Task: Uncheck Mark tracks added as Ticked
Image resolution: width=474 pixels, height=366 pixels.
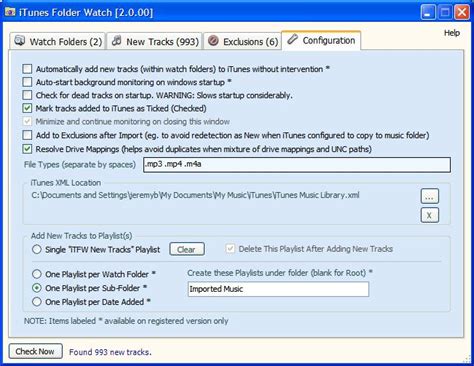Action: (x=27, y=108)
